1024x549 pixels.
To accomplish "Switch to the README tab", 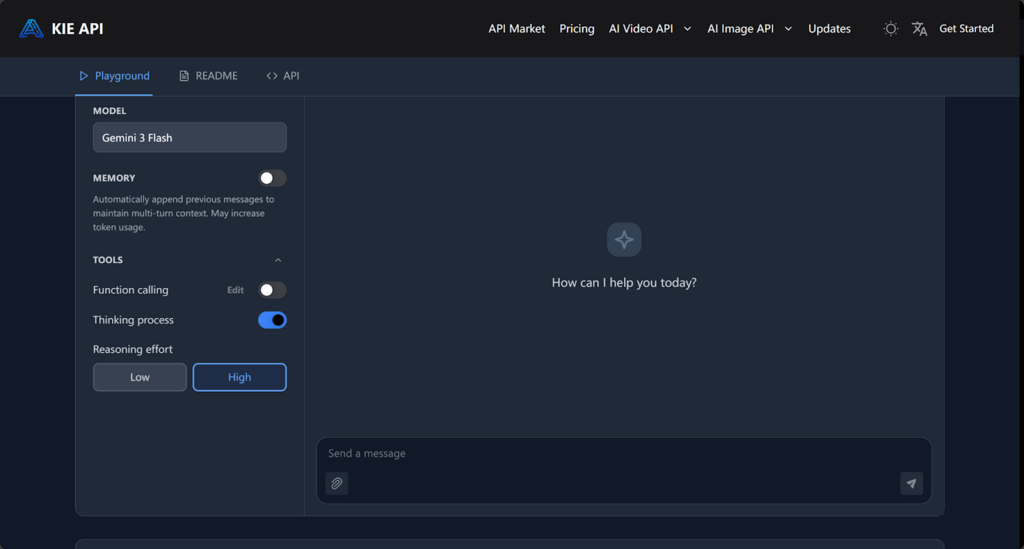I will 208,76.
